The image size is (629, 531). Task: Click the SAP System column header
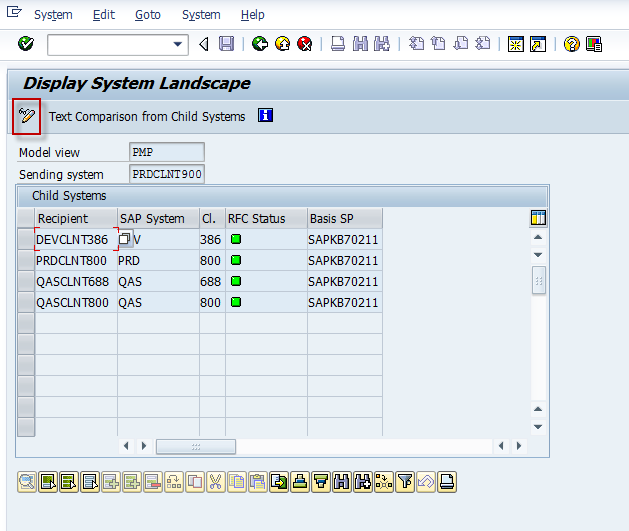pos(158,219)
